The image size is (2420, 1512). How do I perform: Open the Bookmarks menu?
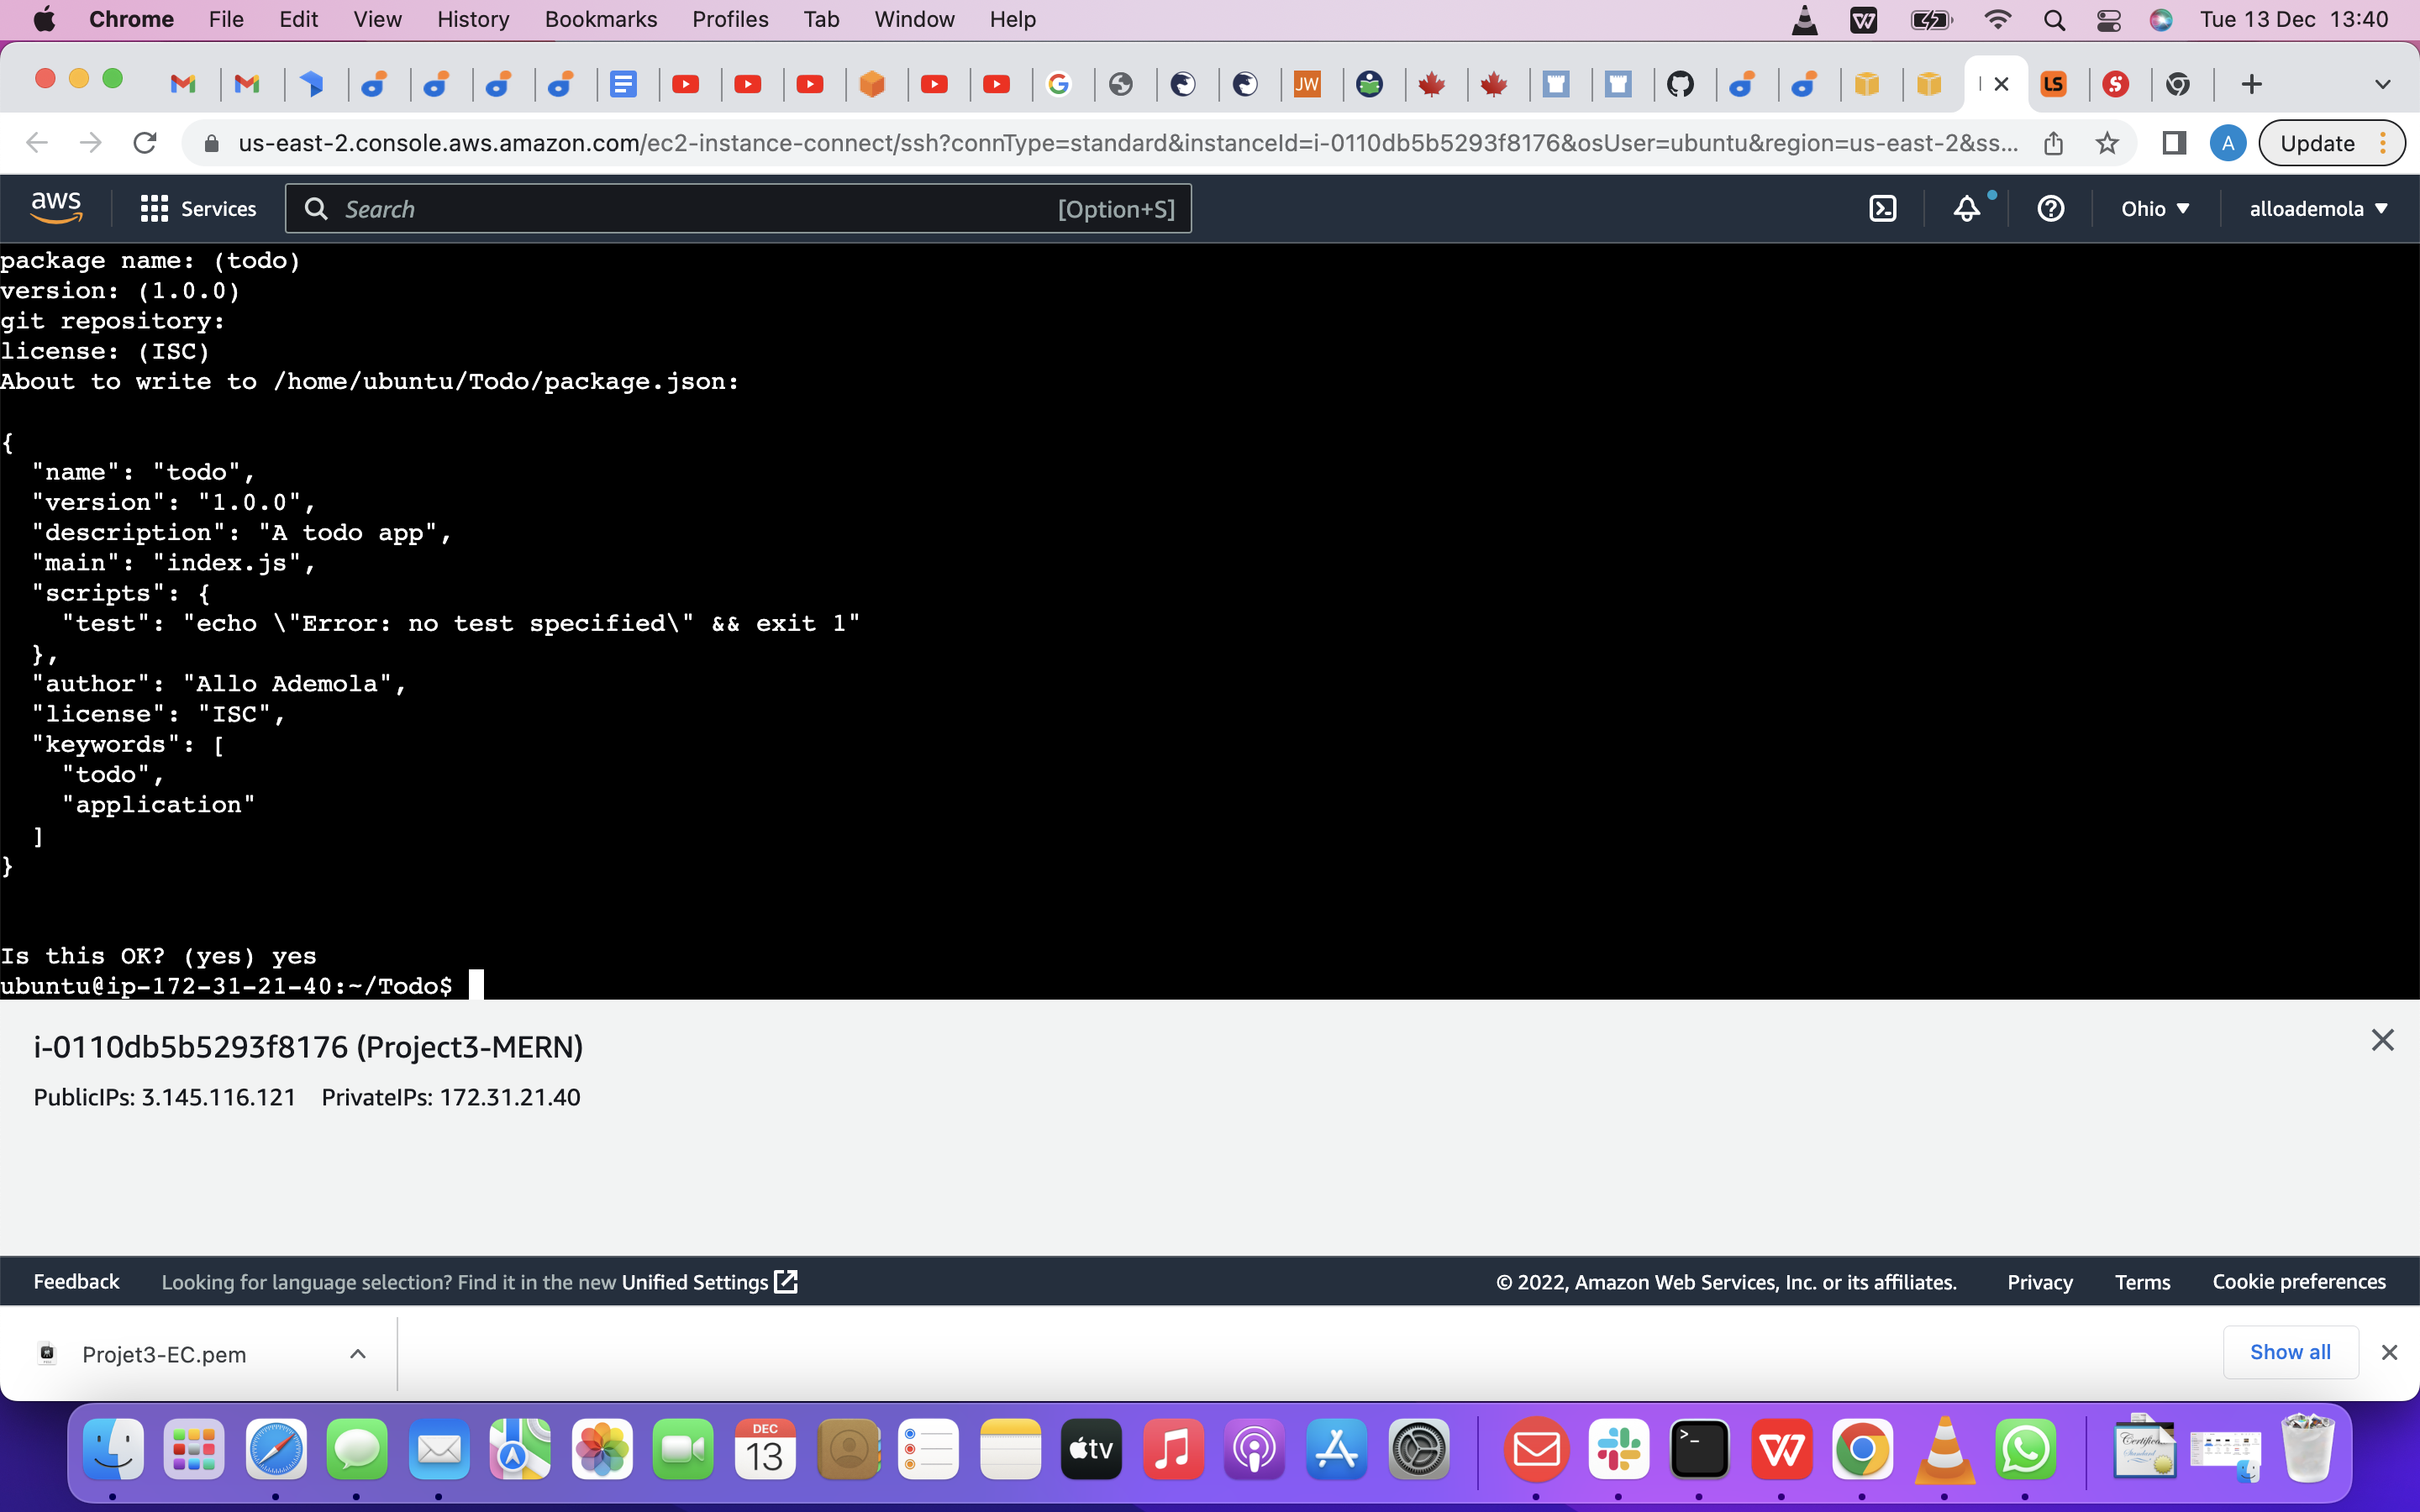[601, 19]
